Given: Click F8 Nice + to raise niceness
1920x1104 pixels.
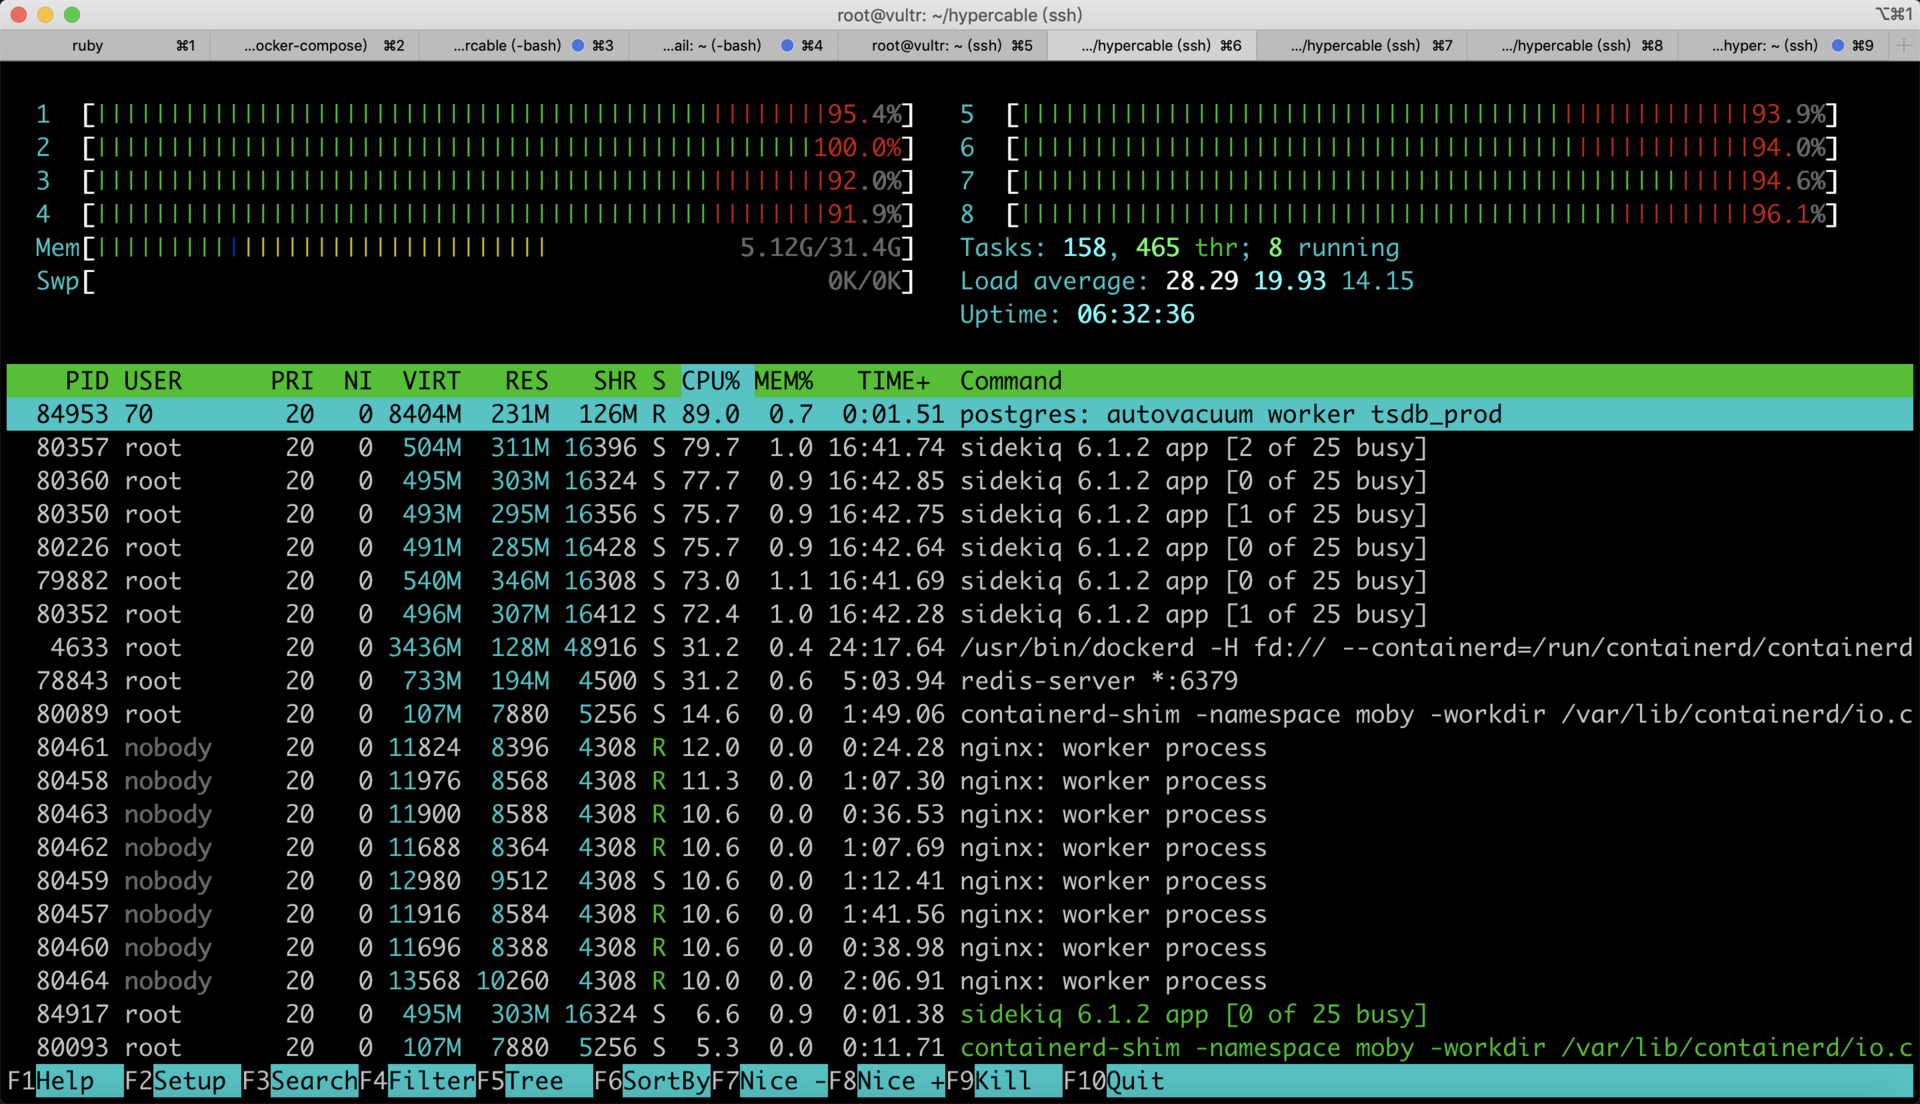Looking at the screenshot, I should tap(886, 1081).
